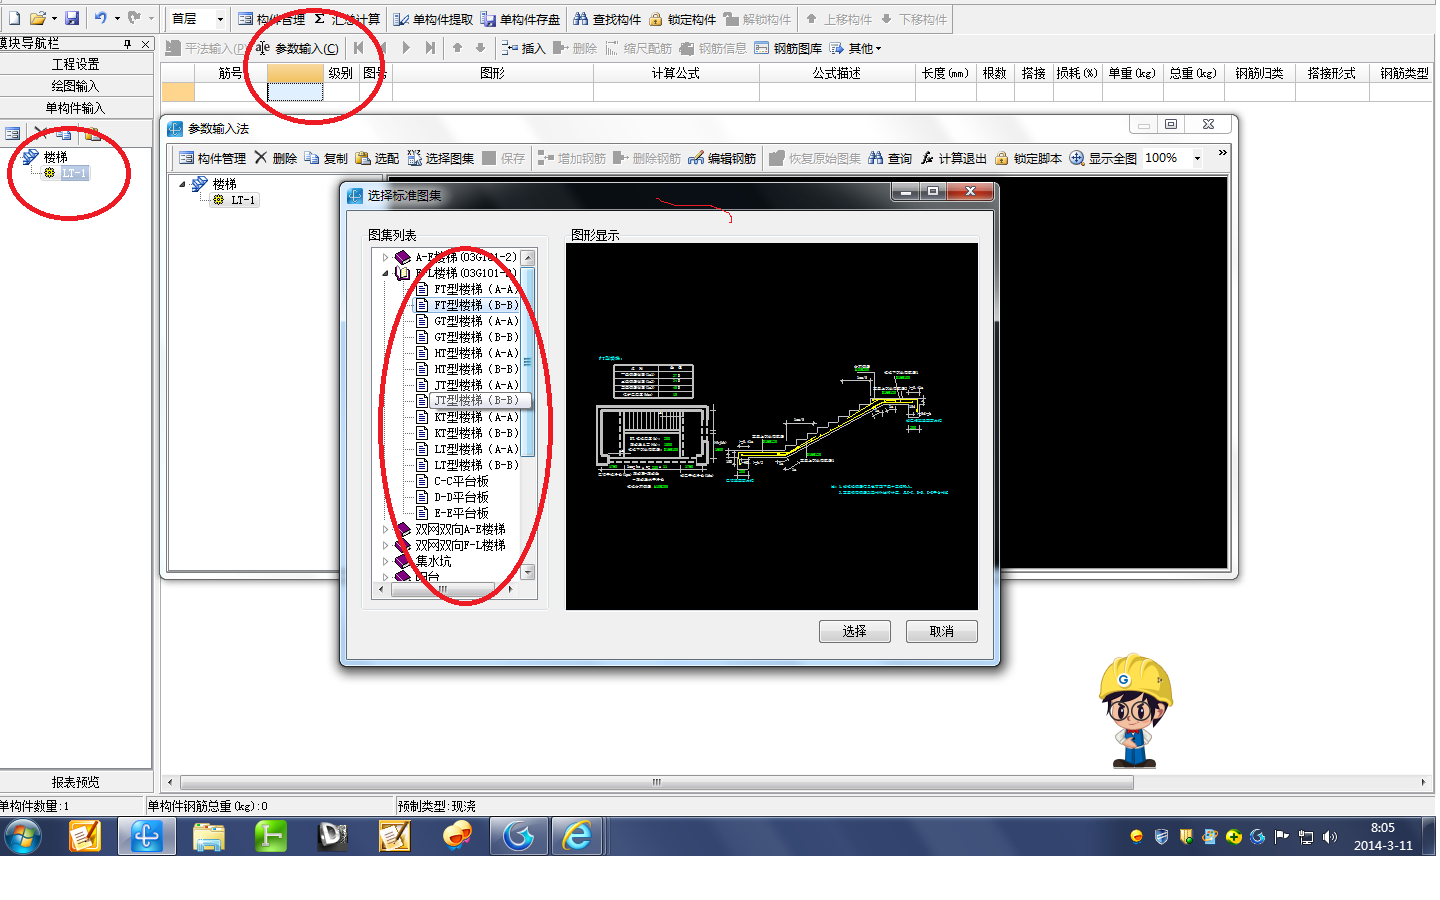Collapse F-L楼梯 (03G101-2) atlas group
The height and width of the screenshot is (900, 1440).
pos(385,273)
